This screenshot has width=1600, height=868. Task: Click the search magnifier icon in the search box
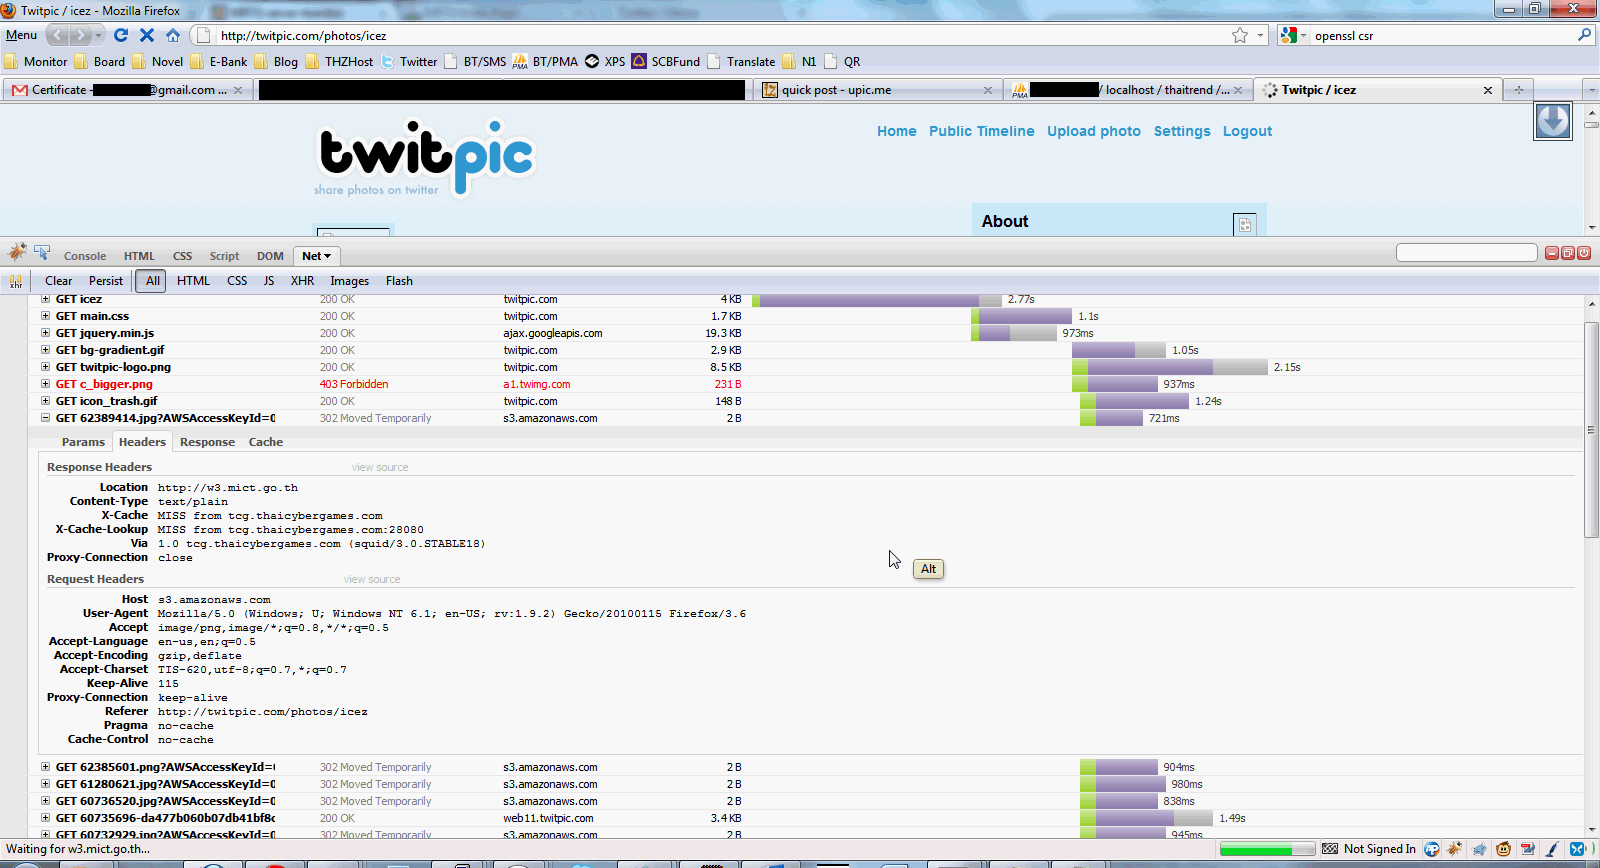(x=1584, y=35)
